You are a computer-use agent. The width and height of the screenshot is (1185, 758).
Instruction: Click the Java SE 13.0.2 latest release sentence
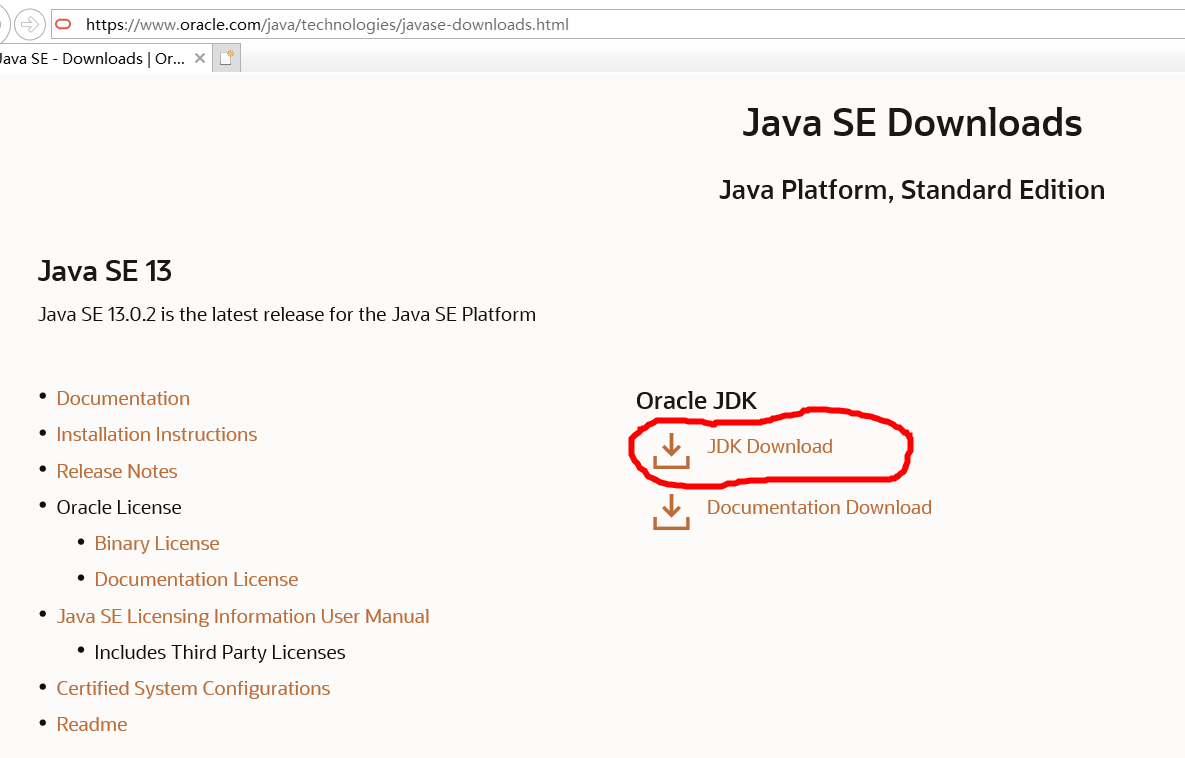[x=286, y=314]
